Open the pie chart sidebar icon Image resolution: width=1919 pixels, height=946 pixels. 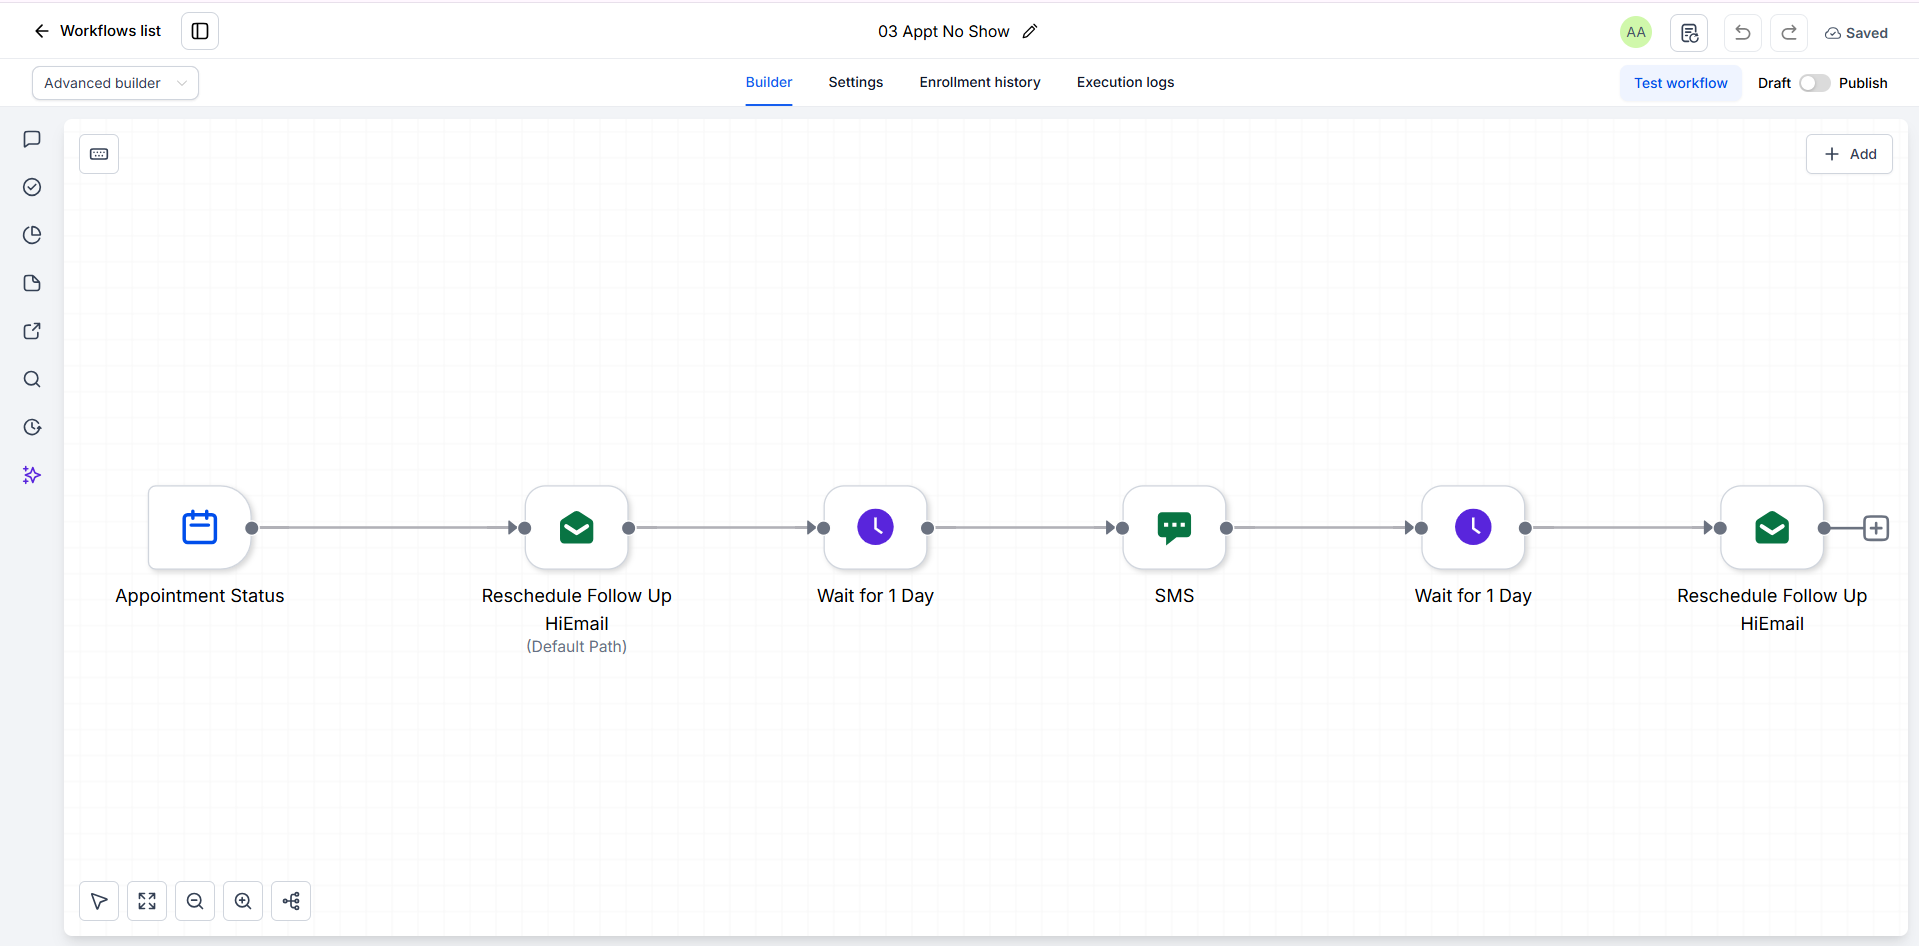tap(32, 235)
